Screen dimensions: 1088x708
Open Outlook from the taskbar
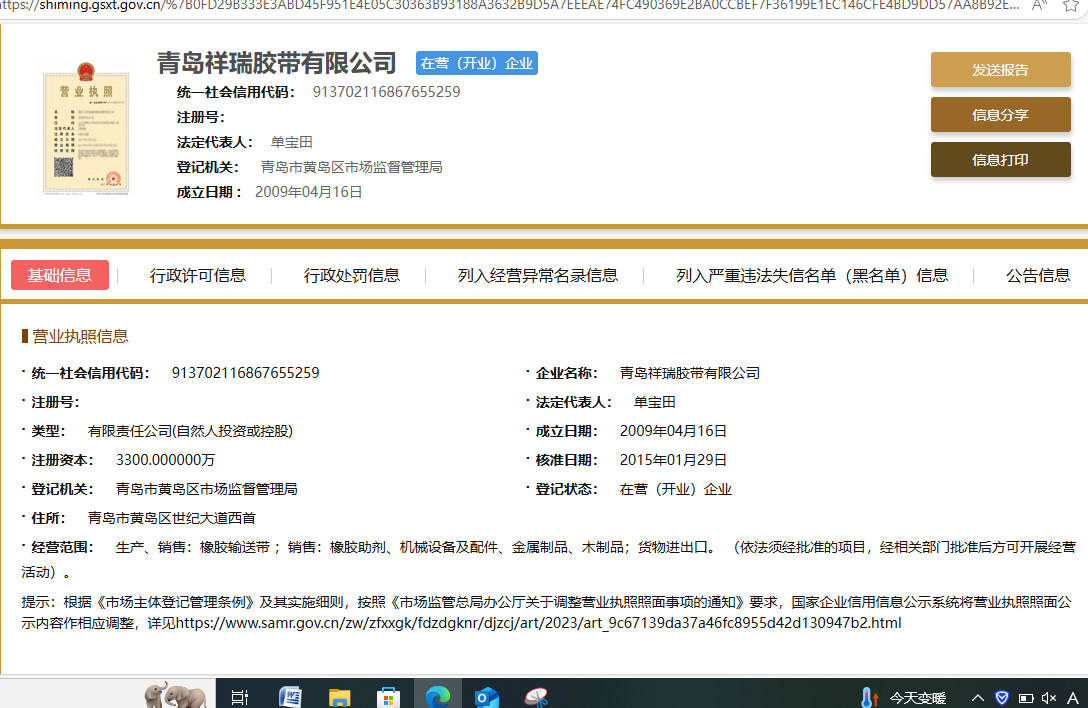[487, 696]
